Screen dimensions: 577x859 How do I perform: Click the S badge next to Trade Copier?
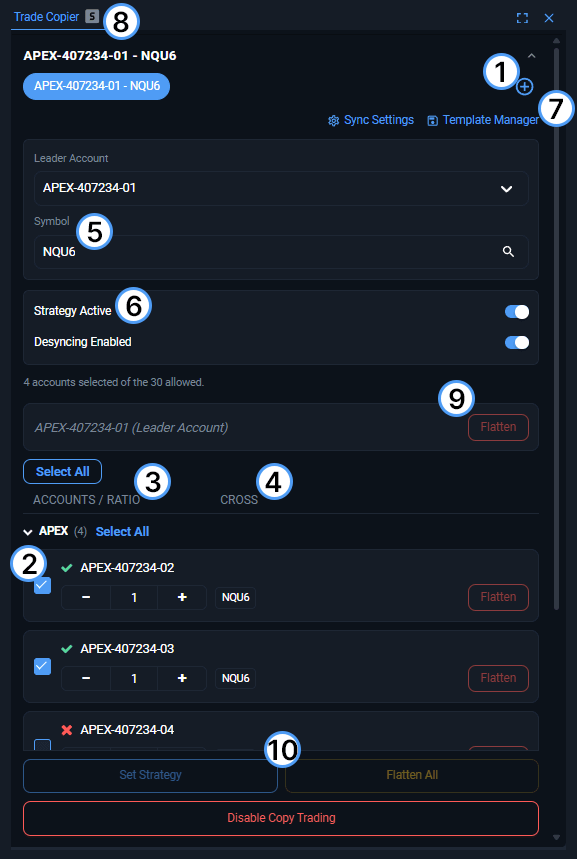tap(93, 16)
